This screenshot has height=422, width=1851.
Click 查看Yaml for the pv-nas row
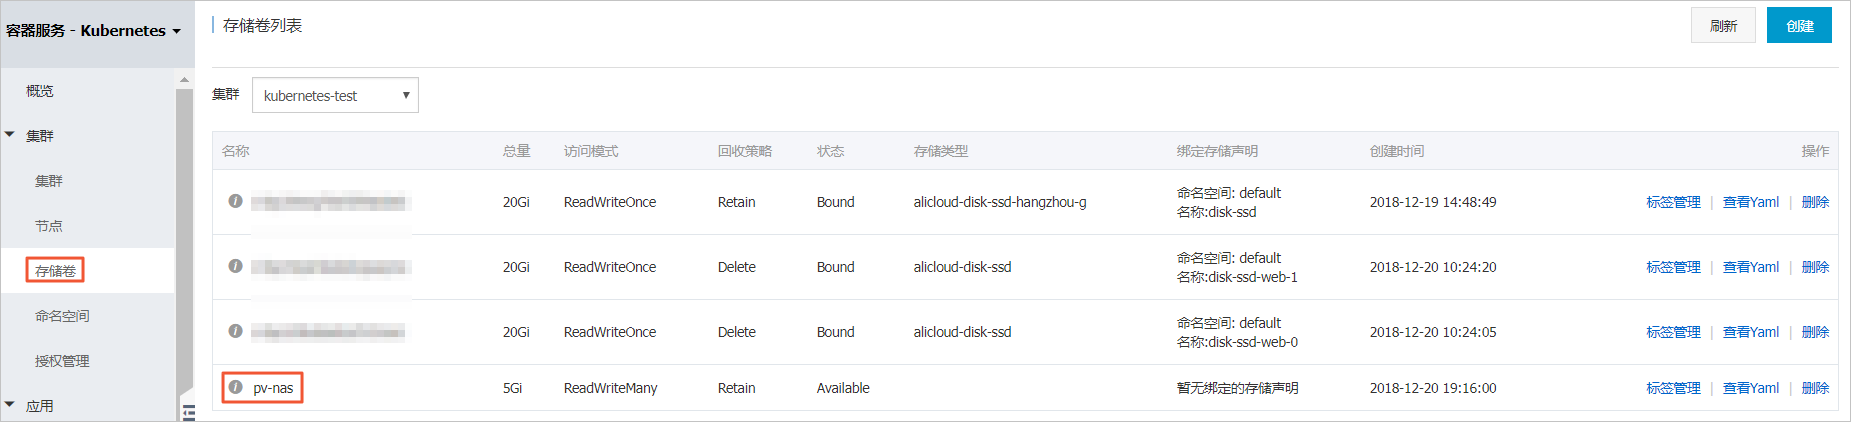pyautogui.click(x=1751, y=388)
